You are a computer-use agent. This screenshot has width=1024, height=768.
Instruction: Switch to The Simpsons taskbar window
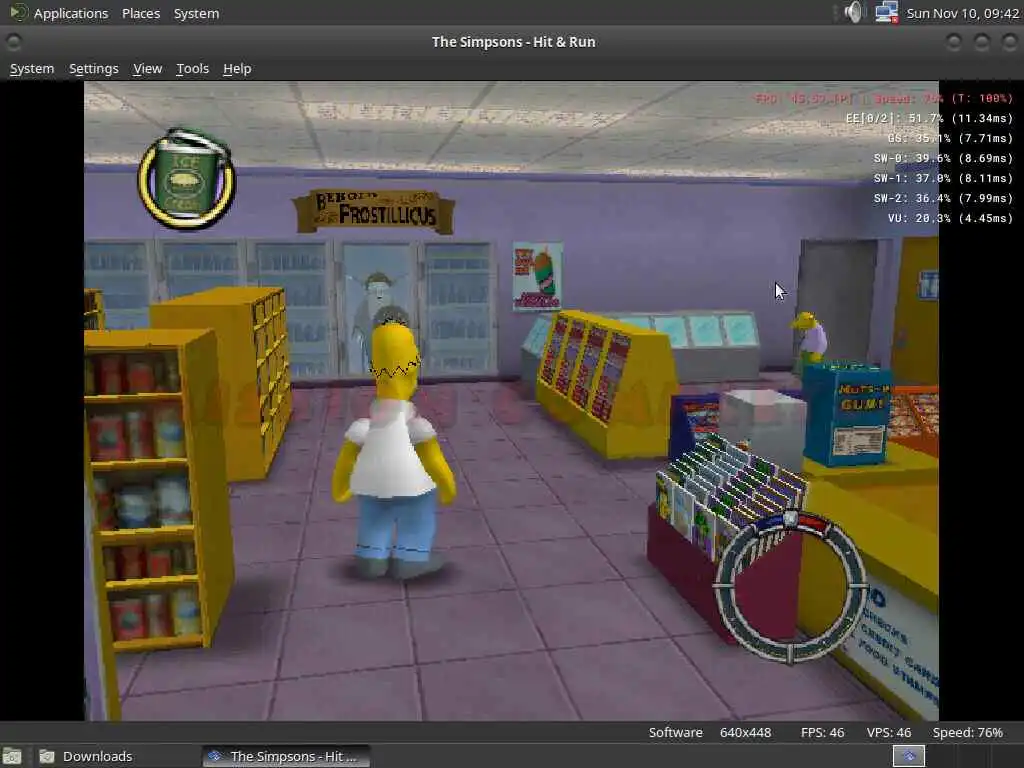(286, 756)
